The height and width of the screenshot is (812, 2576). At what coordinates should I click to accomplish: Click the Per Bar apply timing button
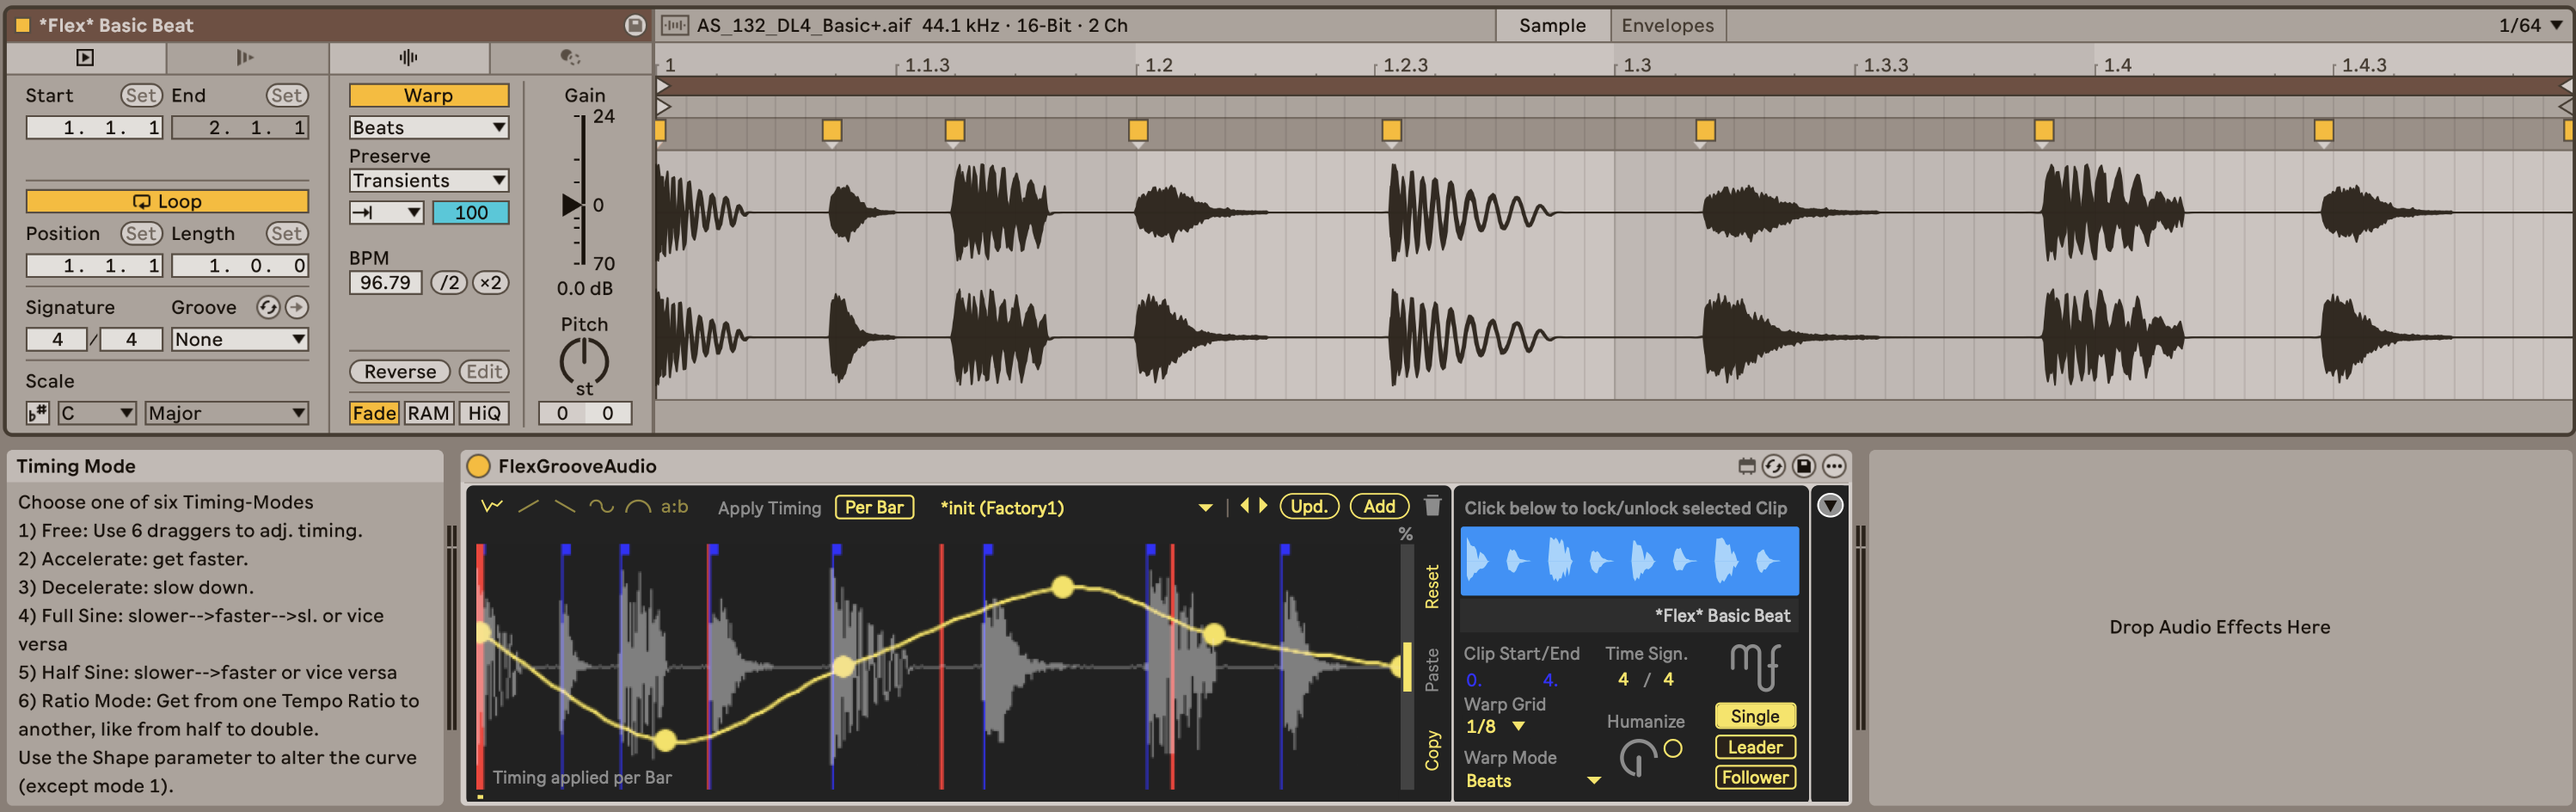[874, 507]
